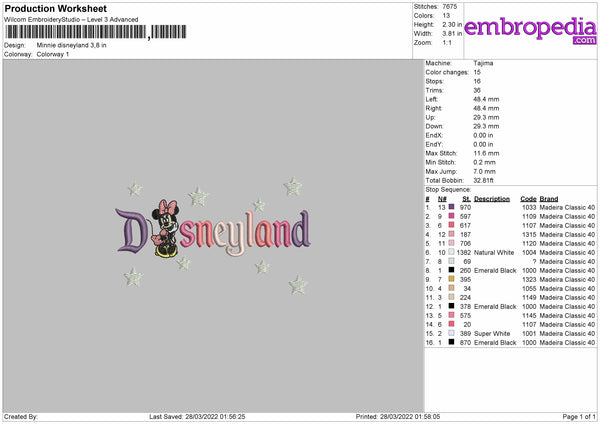600x424 pixels.
Task: Click the code '1323' in row 9
Action: (x=529, y=279)
